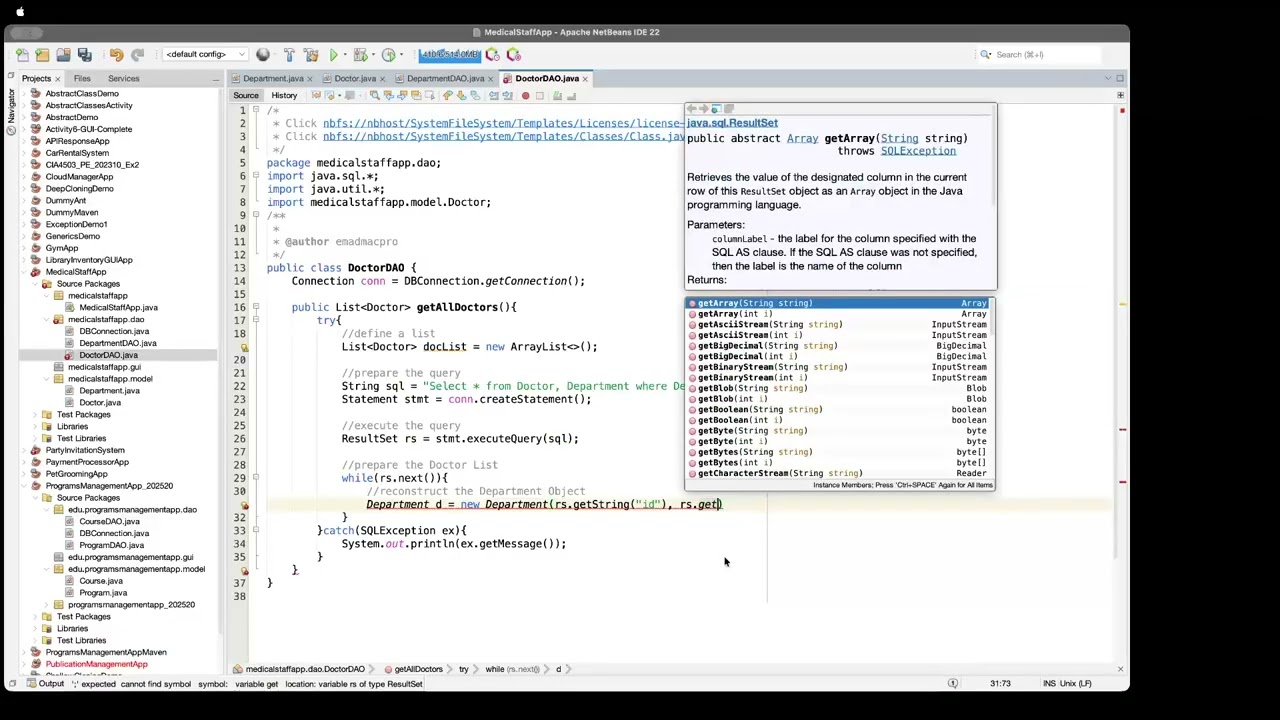1280x720 pixels.
Task: Expand the AbstractClassDemo project node
Action: tap(23, 94)
